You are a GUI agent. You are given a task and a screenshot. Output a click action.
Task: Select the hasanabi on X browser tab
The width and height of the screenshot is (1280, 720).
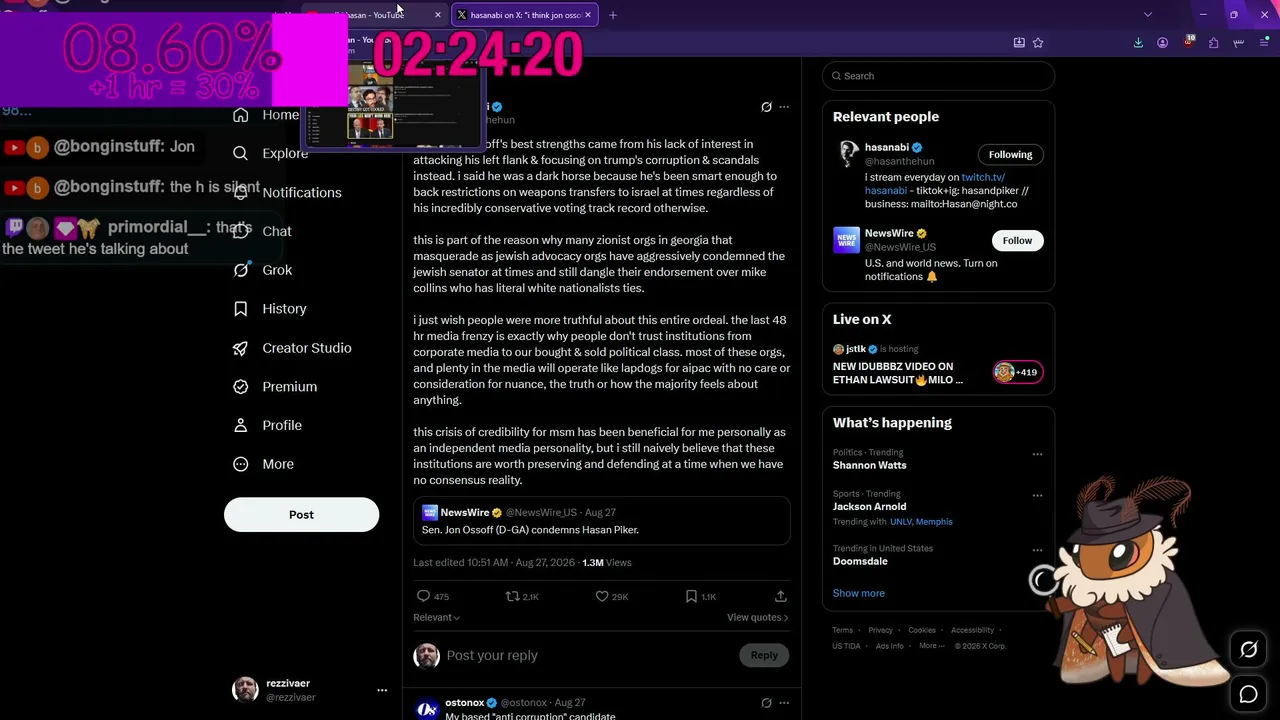524,15
